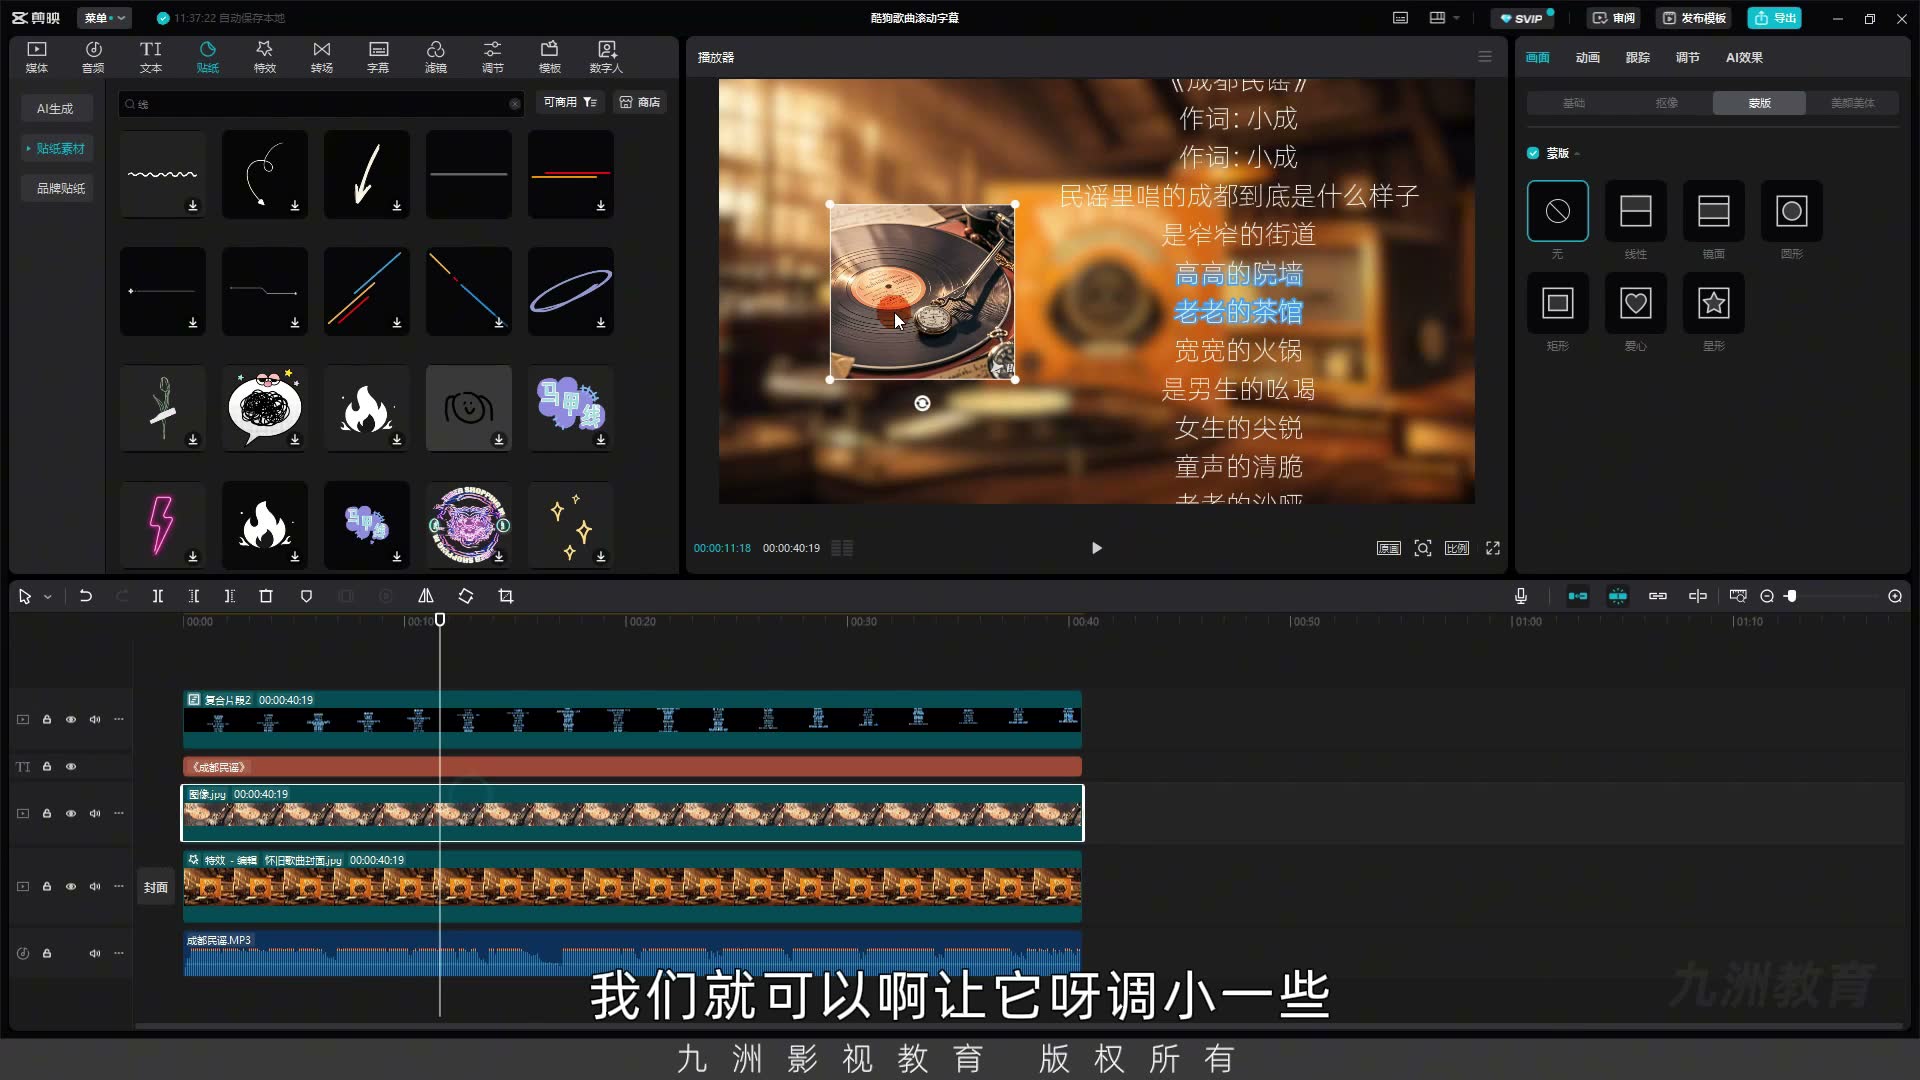Toggle the main track magnet

pos(1578,596)
